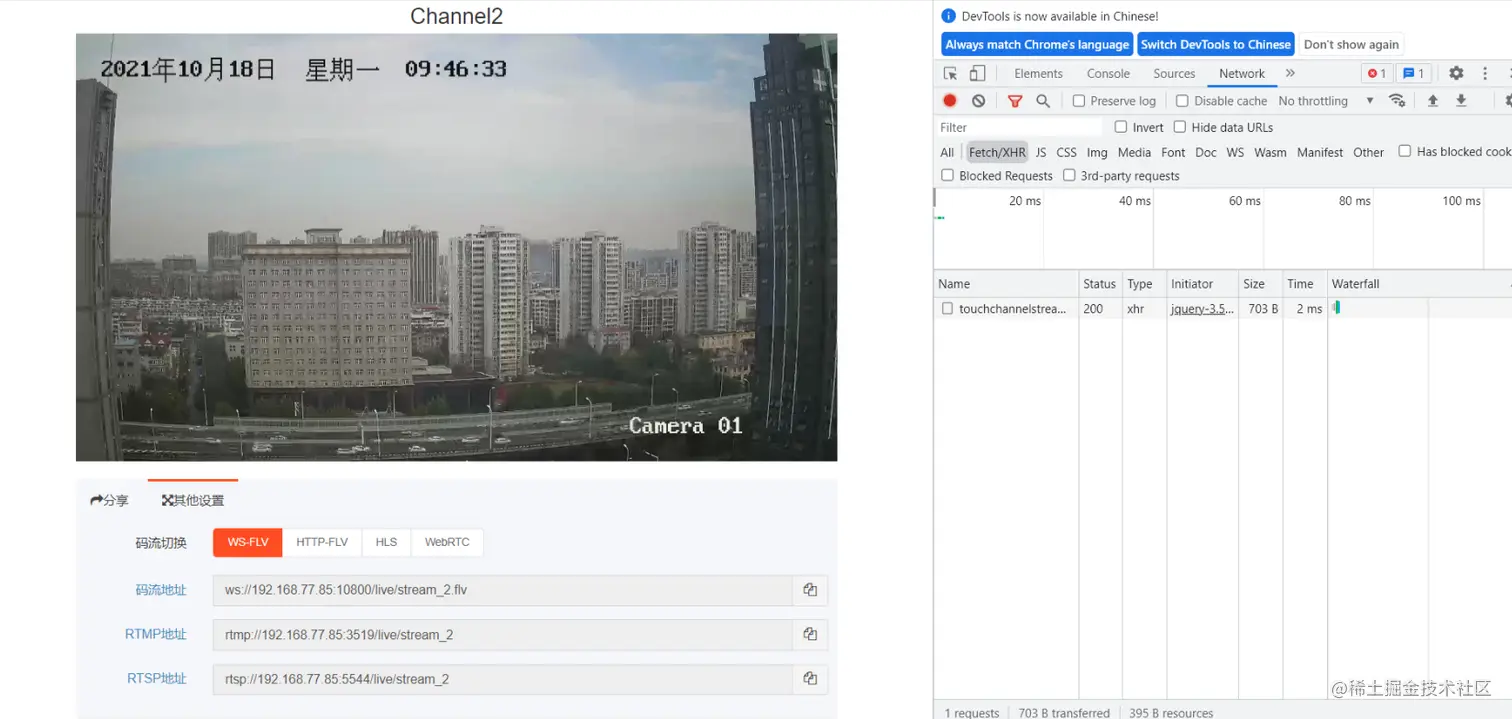The image size is (1512, 719).
Task: Click the Channel2 video player
Action: (456, 247)
